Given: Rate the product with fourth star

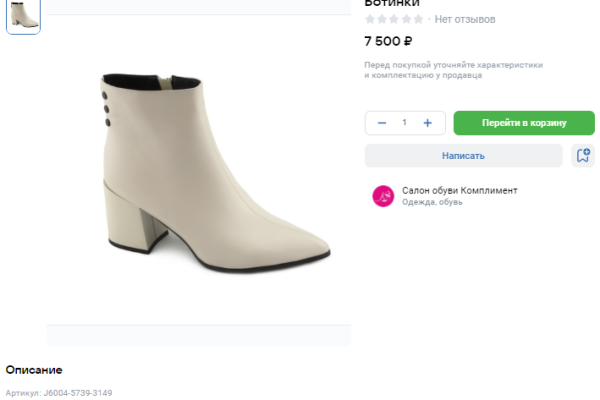Looking at the screenshot, I should click(406, 19).
